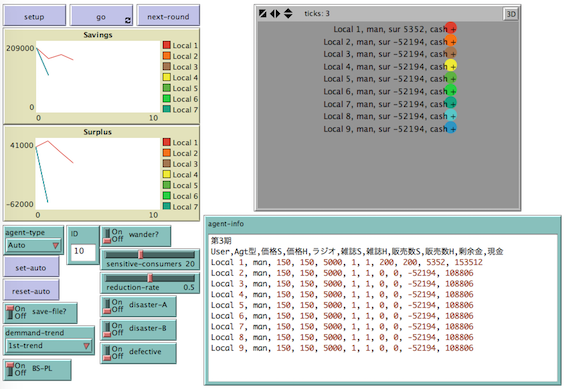Click Local 3 brown swatch in Savings legend

tap(167, 67)
